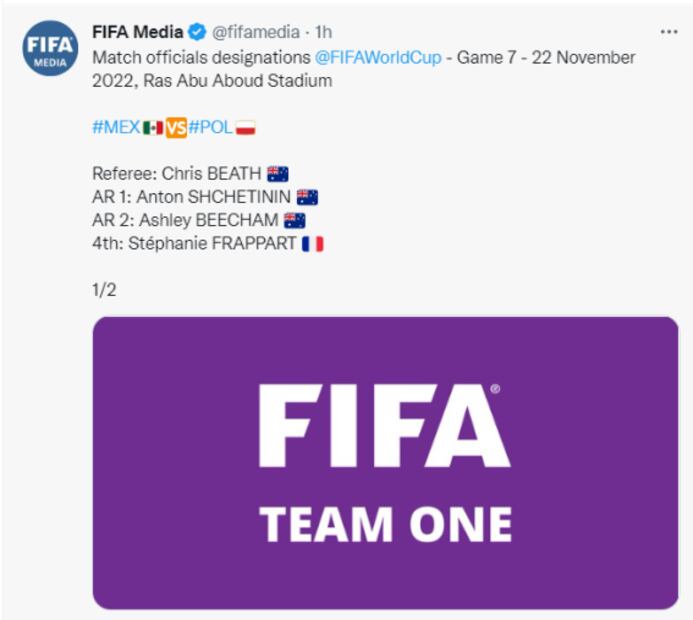Open the FIFA Media display name link
Screen dimensions: 693x620
138,32
